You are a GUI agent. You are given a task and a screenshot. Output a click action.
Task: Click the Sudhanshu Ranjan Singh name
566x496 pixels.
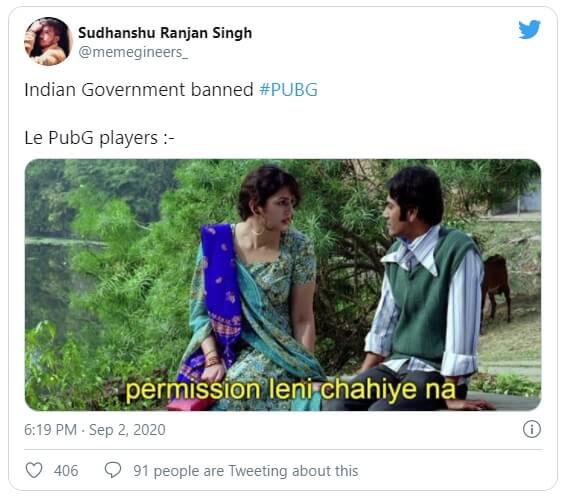[165, 33]
